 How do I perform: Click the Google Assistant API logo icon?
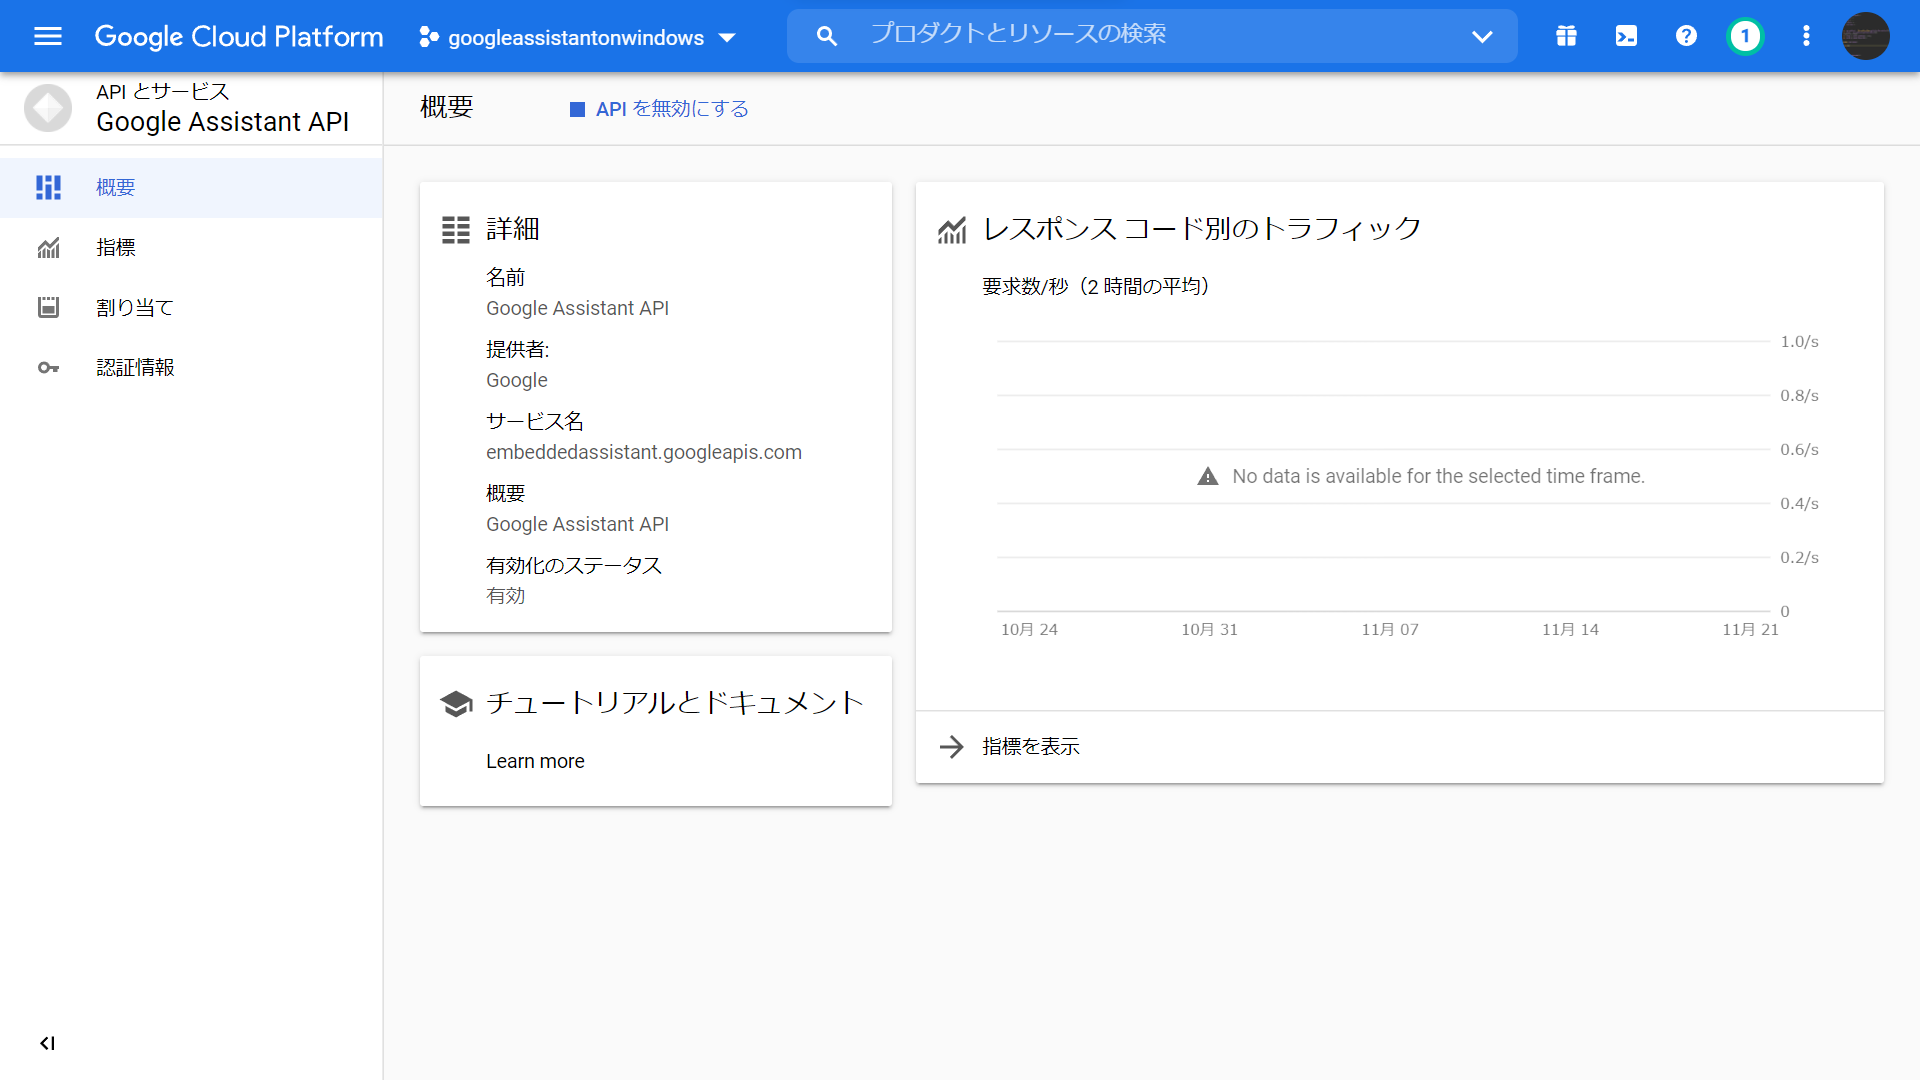(48, 108)
